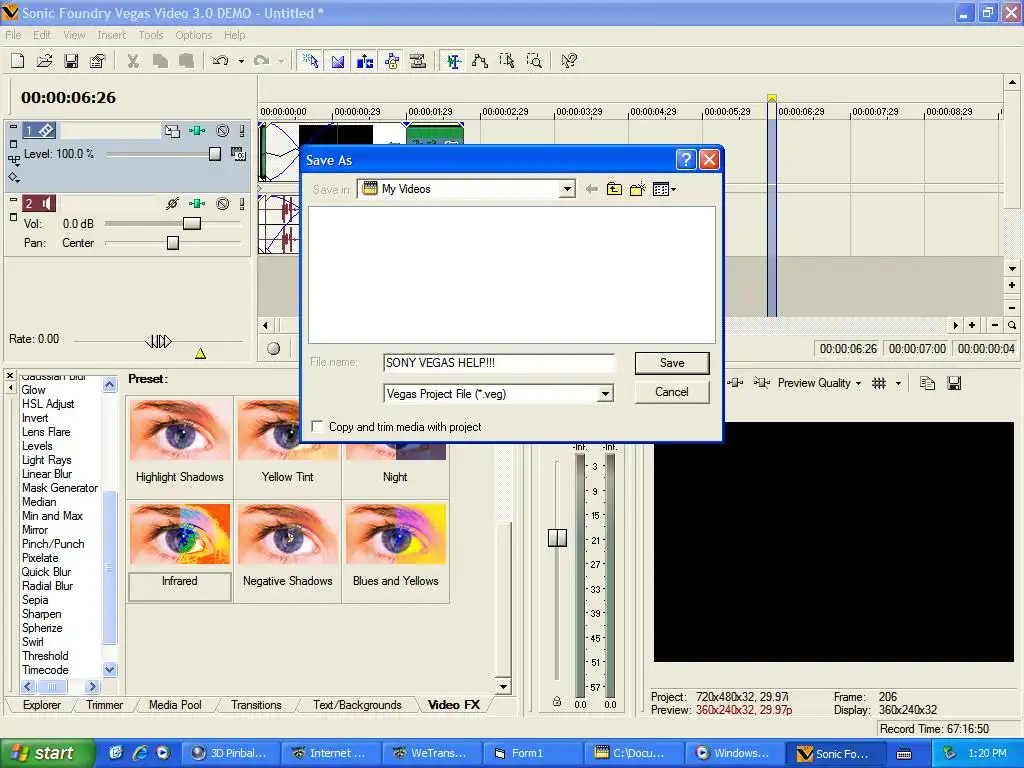Adjust the audio track Vol slider
The height and width of the screenshot is (768, 1024).
(x=192, y=223)
